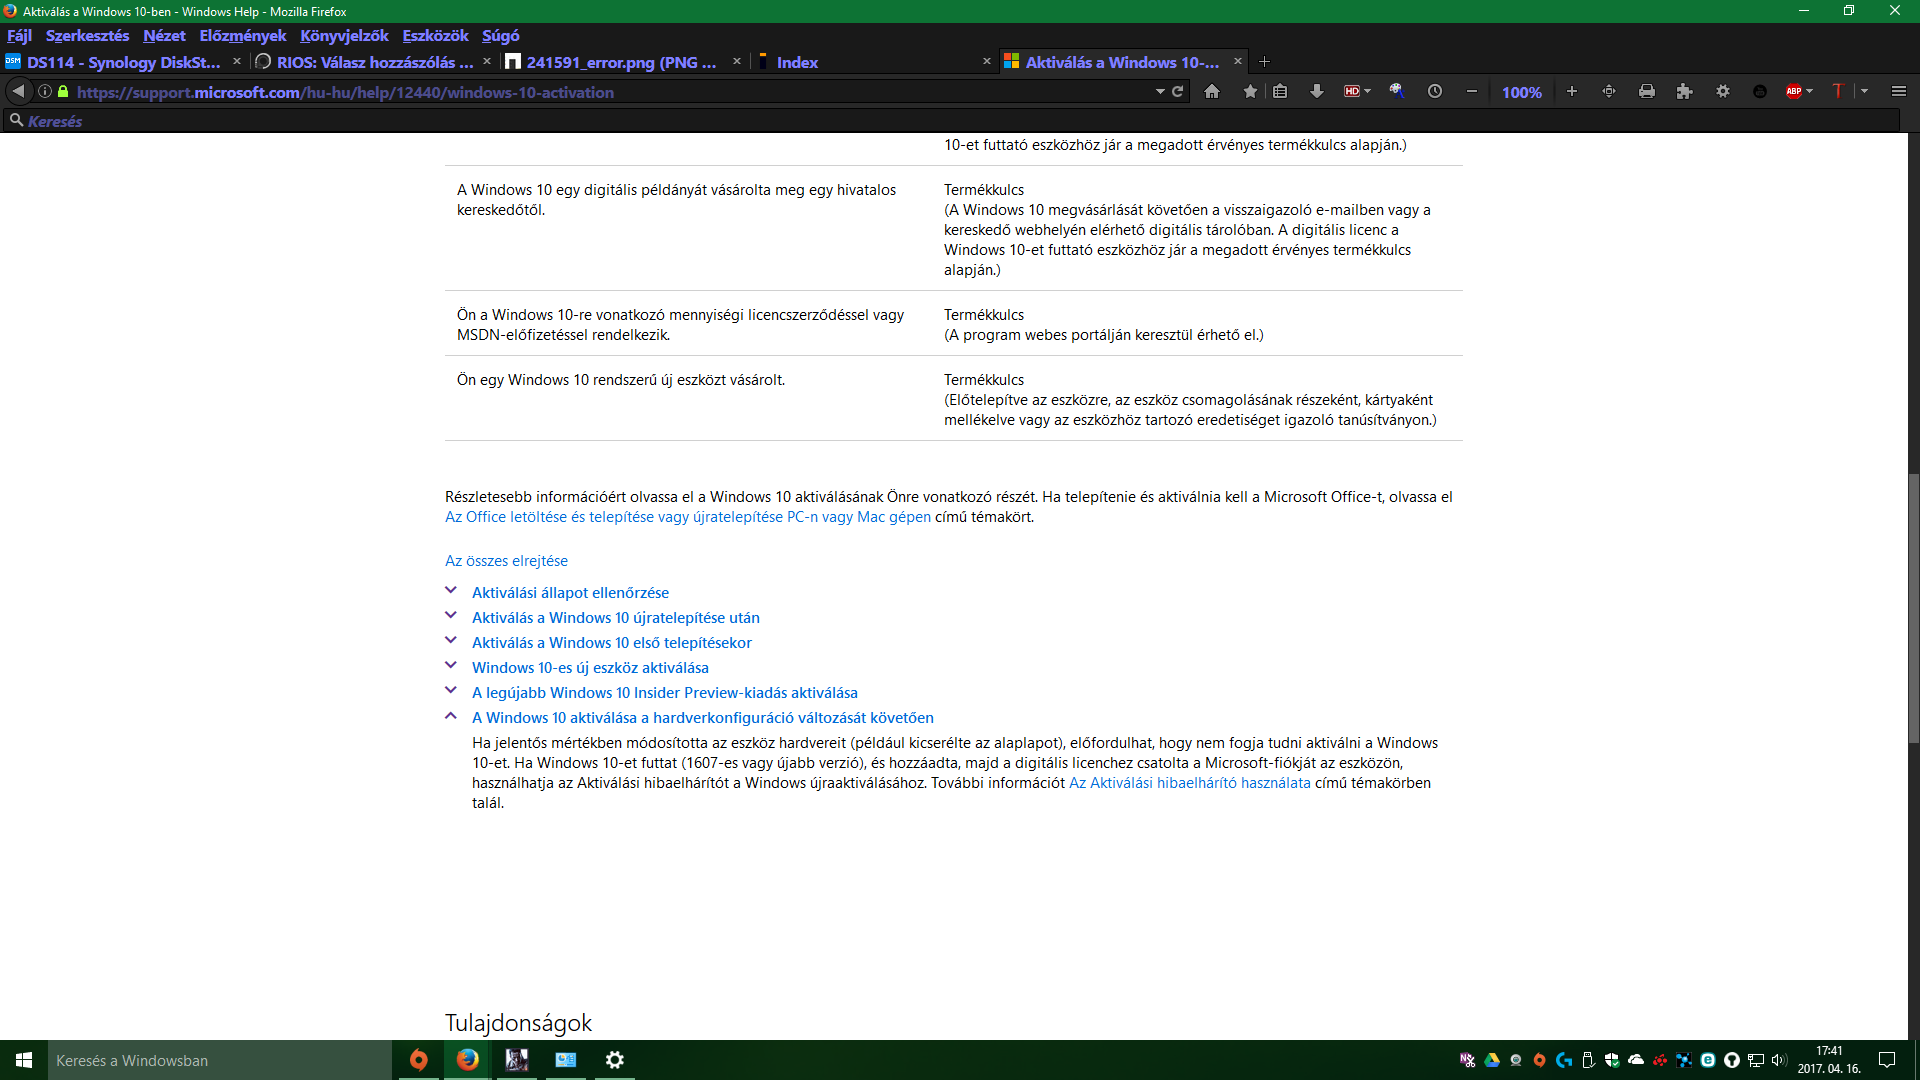
Task: Switch to DS114 - Synology DiskStation tab
Action: point(123,62)
